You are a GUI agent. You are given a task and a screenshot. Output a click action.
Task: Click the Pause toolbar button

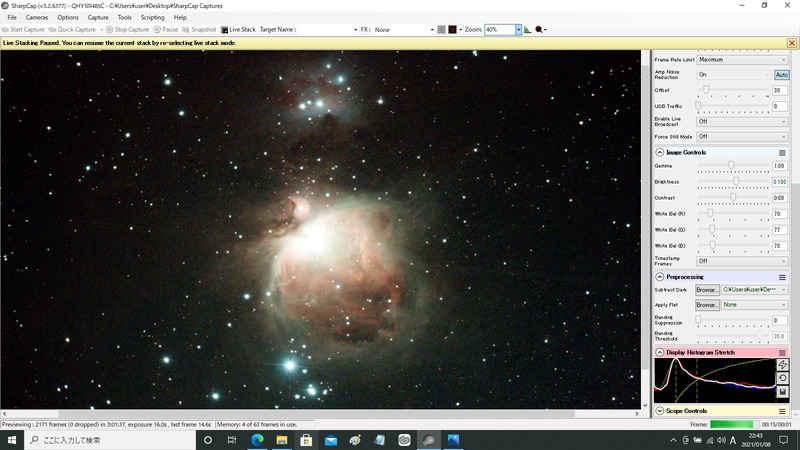point(166,30)
